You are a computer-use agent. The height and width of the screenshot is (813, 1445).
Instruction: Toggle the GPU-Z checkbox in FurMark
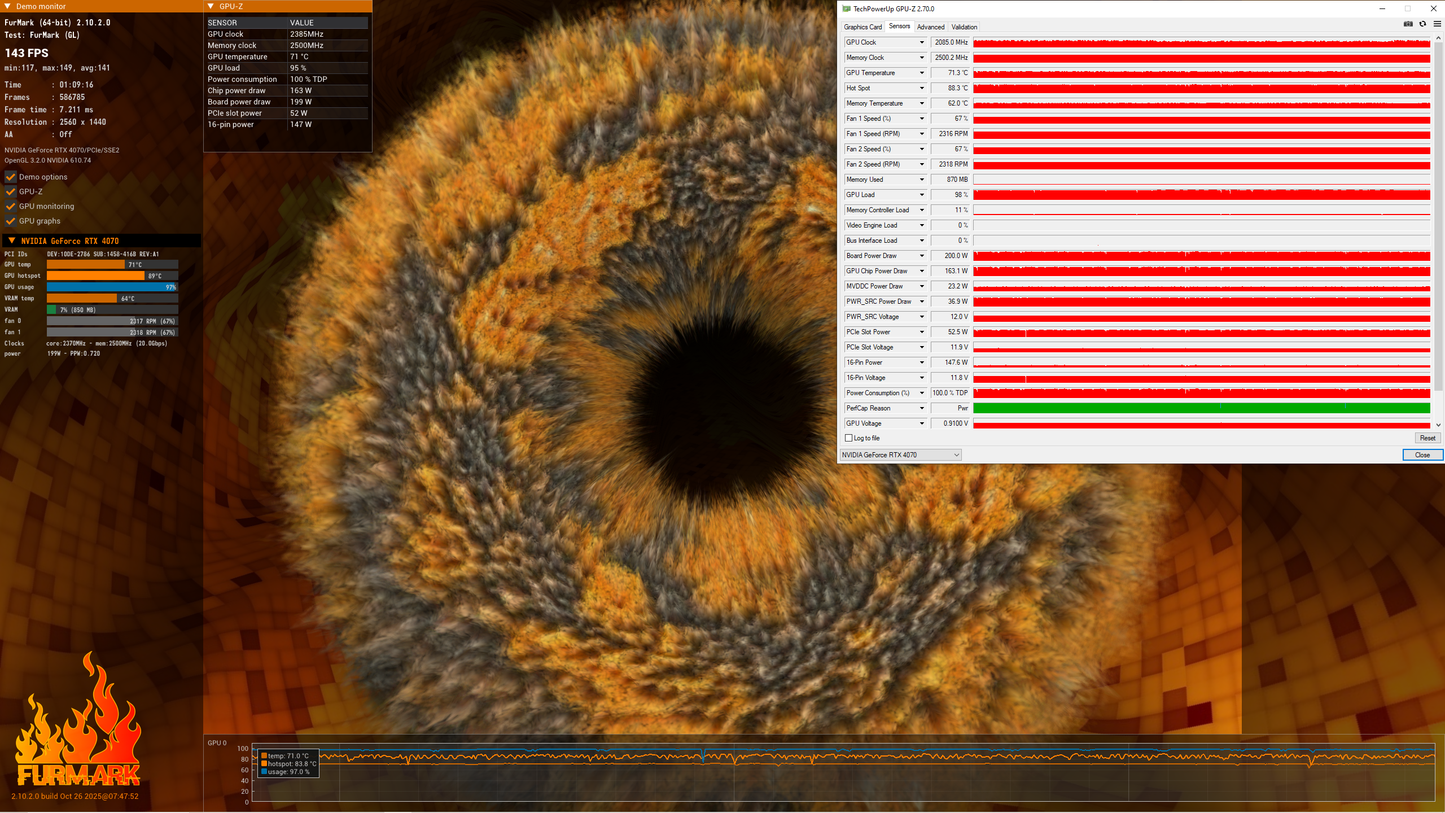point(11,191)
